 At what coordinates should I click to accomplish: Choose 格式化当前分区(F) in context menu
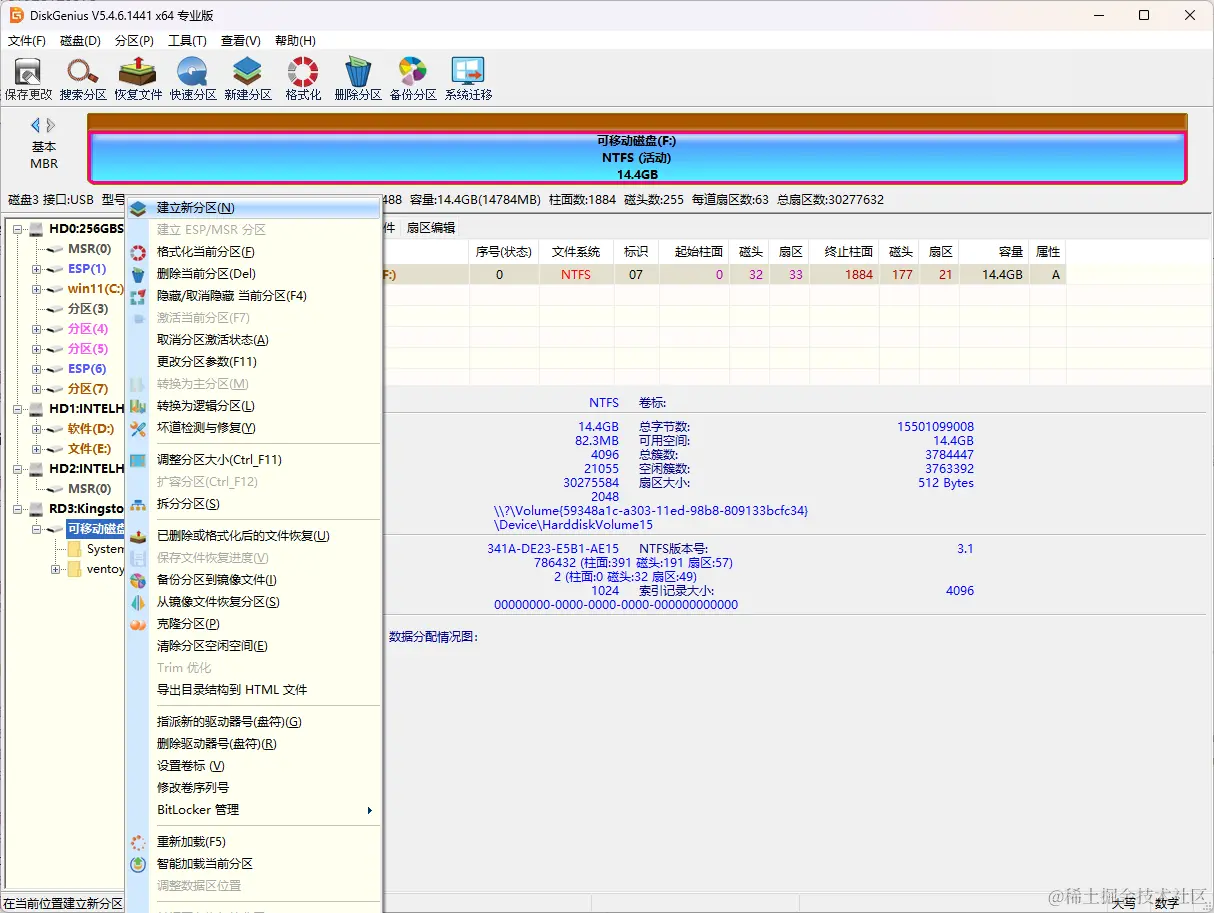(253, 252)
